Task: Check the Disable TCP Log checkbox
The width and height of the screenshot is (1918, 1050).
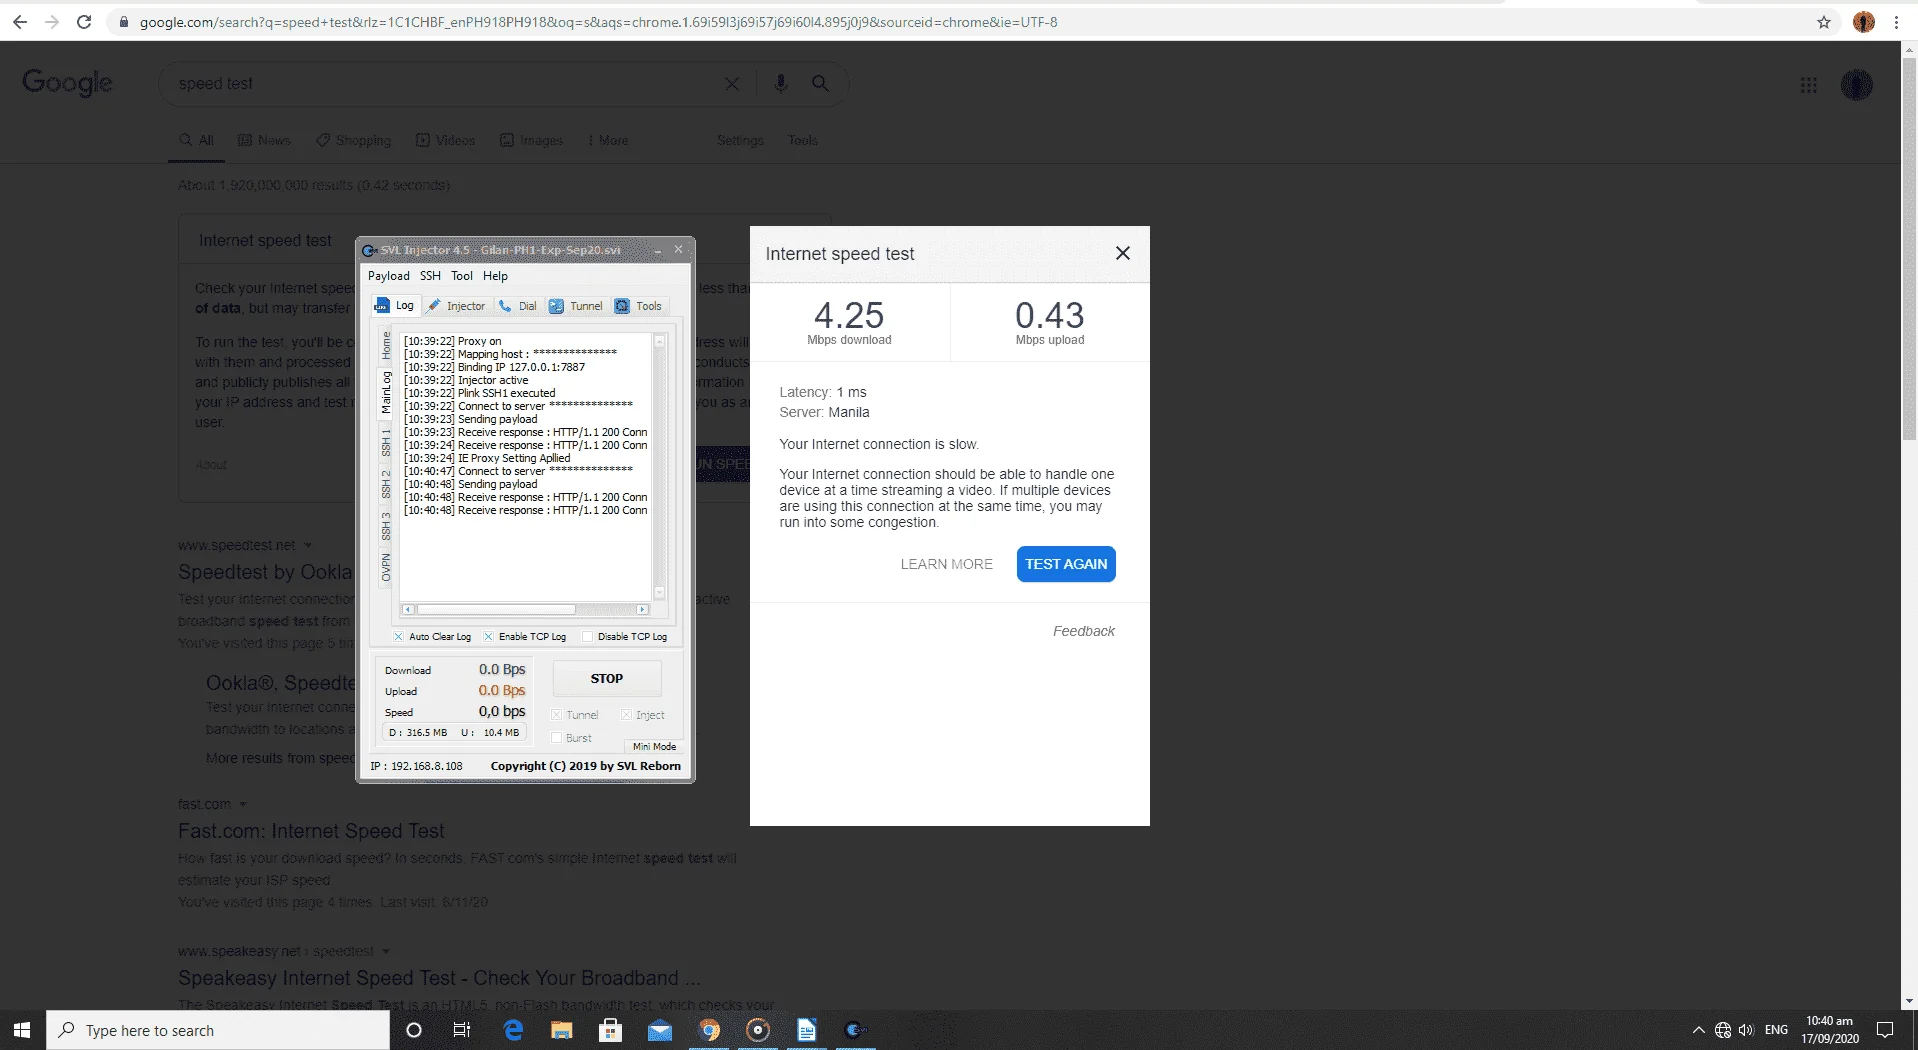Action: 588,637
